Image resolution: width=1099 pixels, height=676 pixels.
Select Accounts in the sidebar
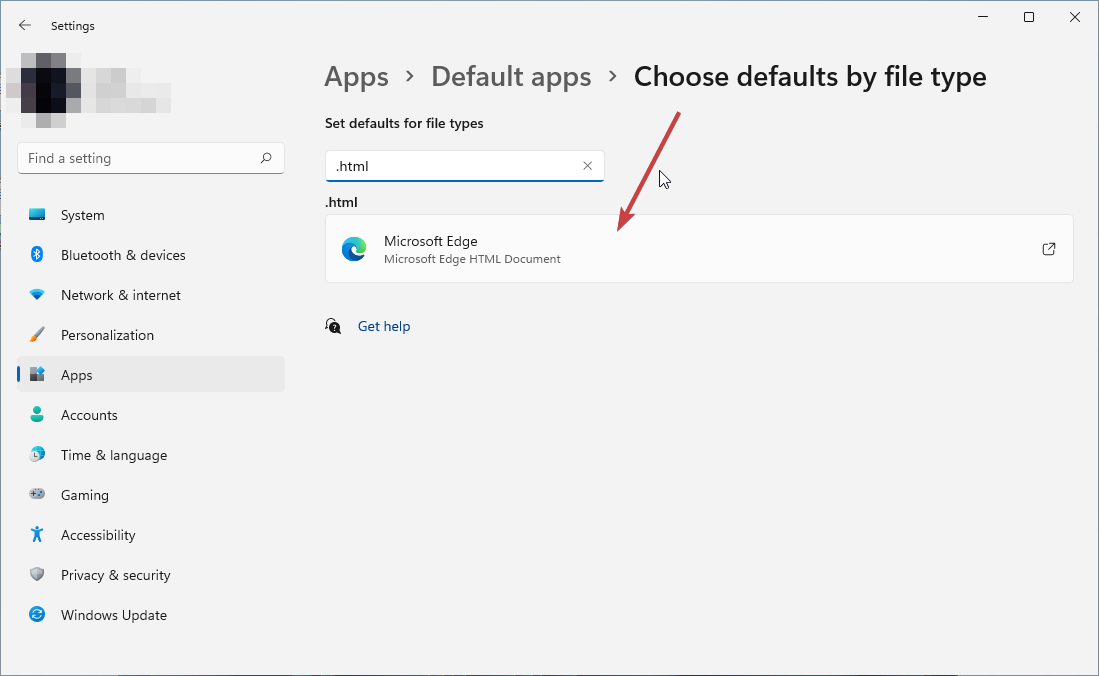(x=89, y=415)
